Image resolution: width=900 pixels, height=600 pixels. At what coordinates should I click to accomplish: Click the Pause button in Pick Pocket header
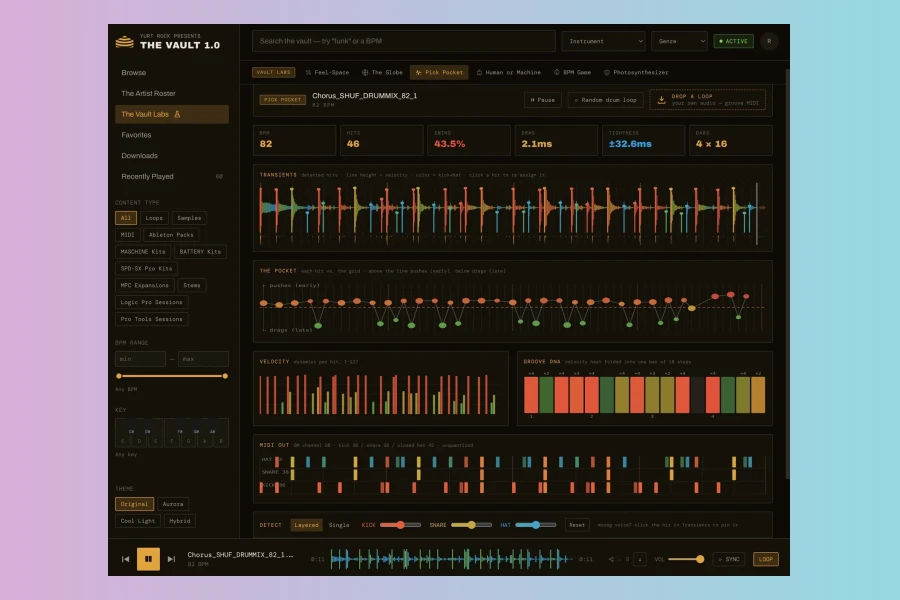coord(542,100)
